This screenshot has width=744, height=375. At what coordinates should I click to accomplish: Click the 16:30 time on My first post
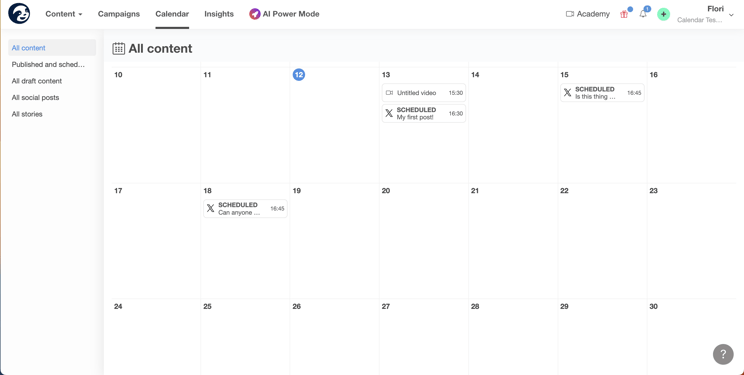coord(456,113)
